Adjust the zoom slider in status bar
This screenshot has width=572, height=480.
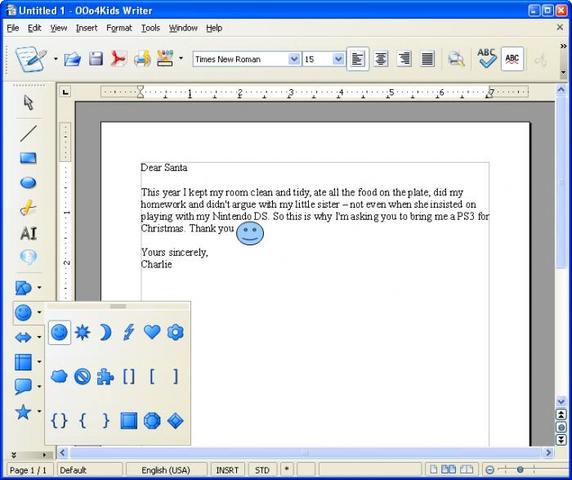coord(520,470)
